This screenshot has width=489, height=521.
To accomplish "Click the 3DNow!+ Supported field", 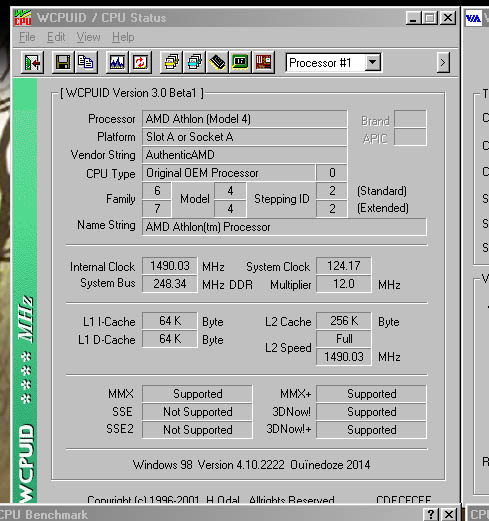I will coord(371,430).
